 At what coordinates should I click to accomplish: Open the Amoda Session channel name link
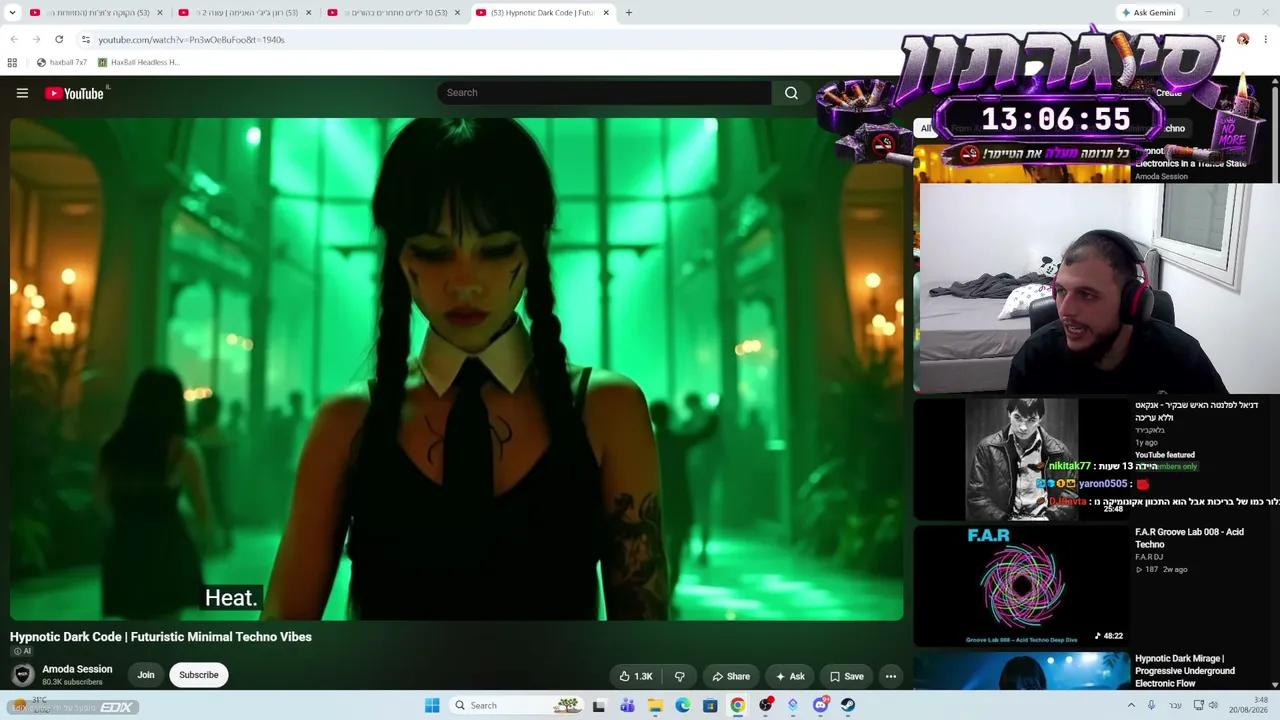77,669
